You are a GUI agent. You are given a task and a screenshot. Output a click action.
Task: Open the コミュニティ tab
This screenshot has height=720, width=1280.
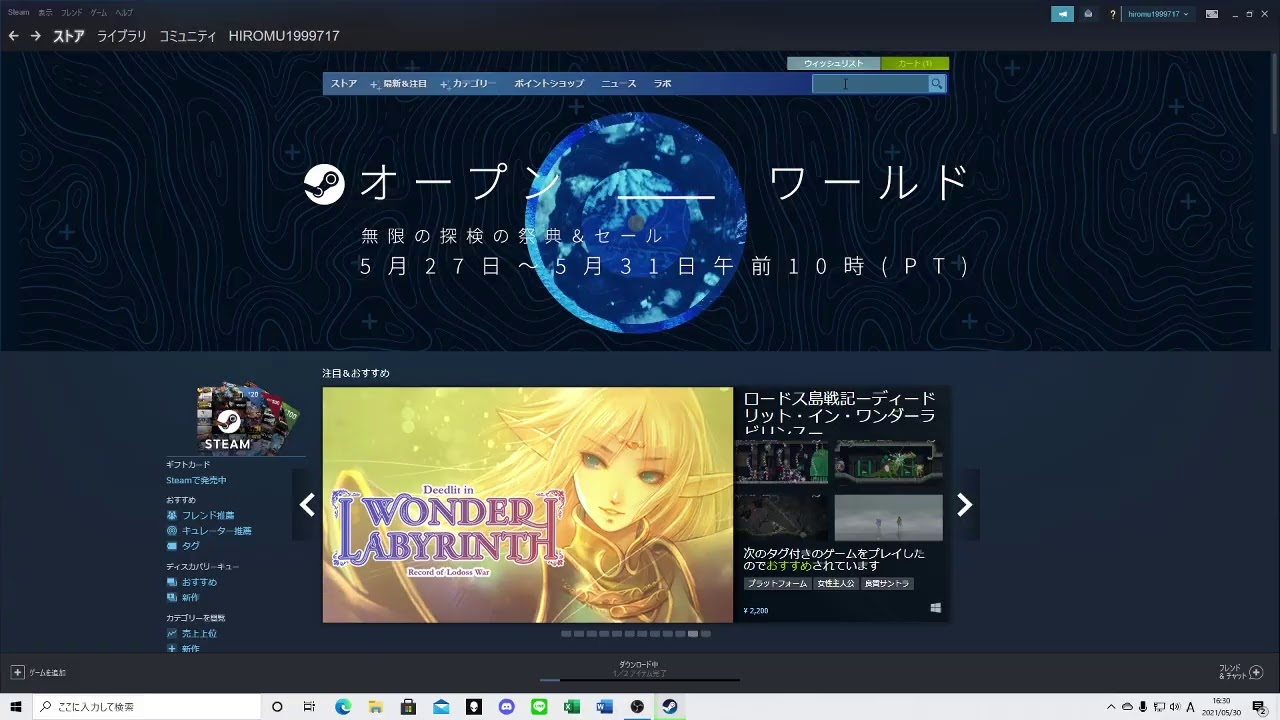(x=188, y=36)
